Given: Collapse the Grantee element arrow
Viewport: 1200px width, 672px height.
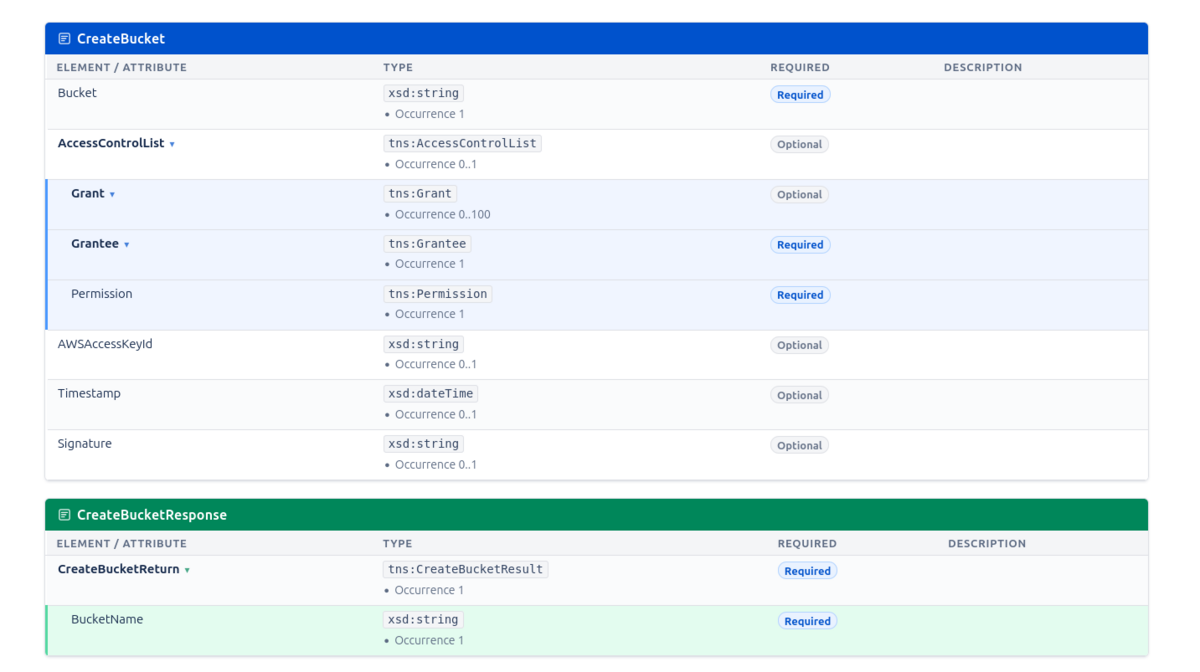Looking at the screenshot, I should click(127, 244).
